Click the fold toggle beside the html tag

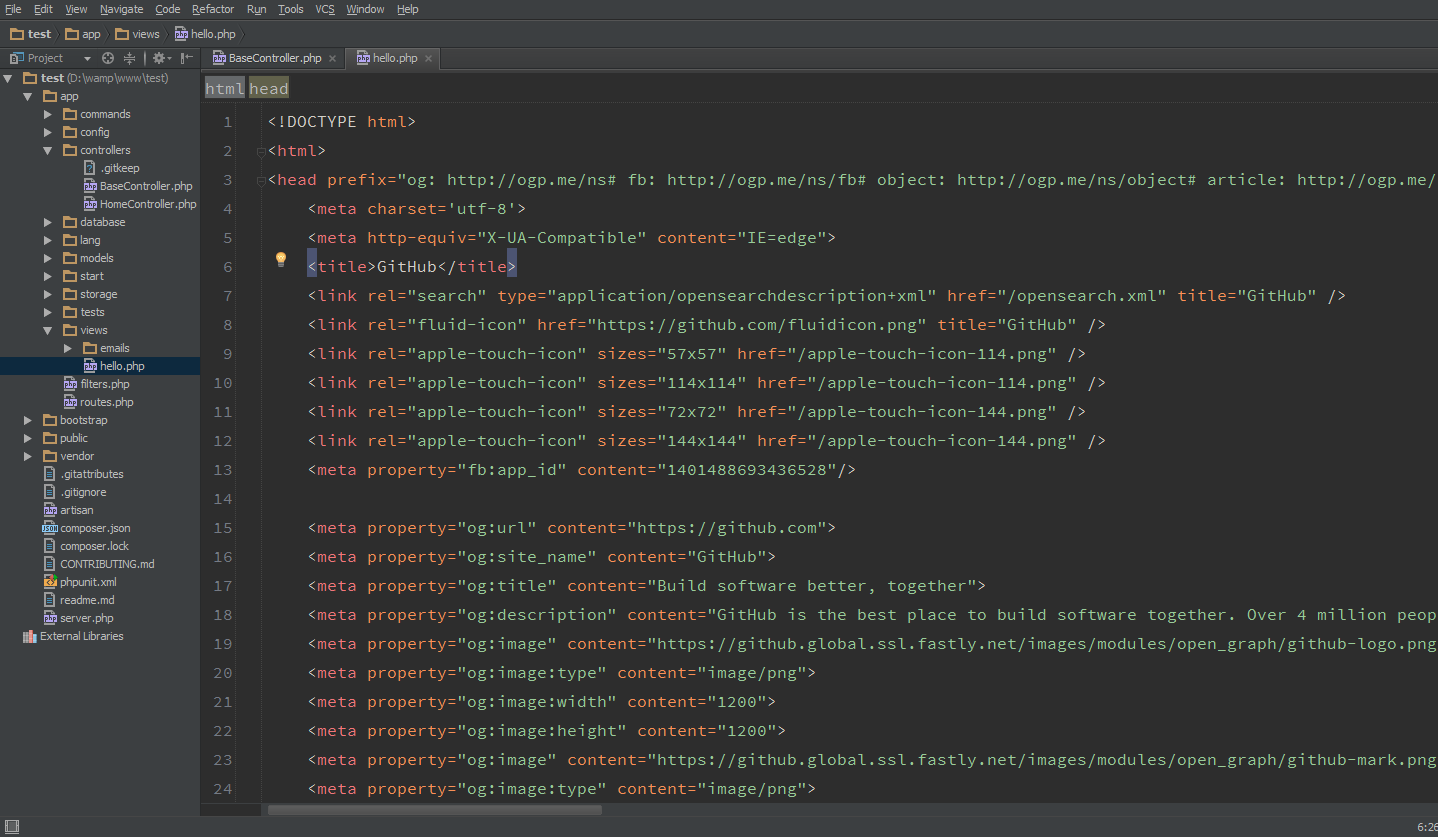point(261,151)
